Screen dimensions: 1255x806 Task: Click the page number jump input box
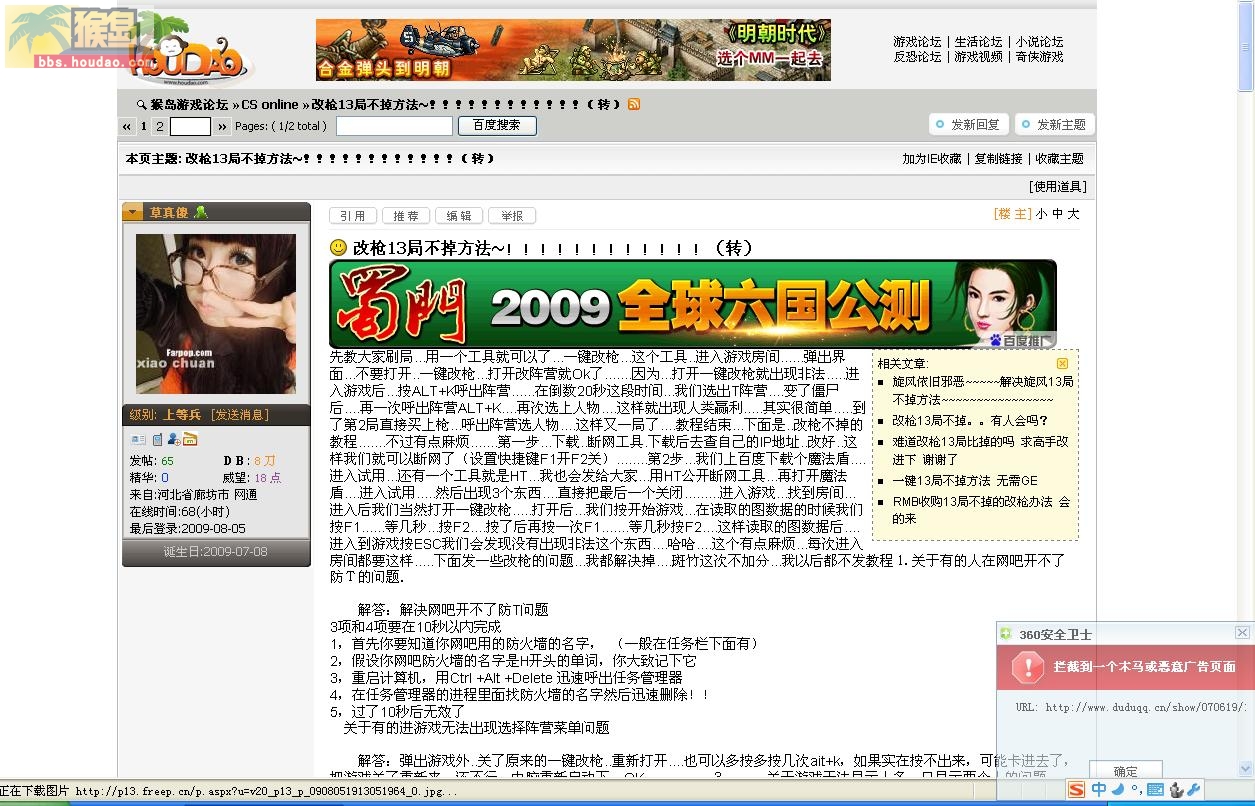(x=190, y=126)
